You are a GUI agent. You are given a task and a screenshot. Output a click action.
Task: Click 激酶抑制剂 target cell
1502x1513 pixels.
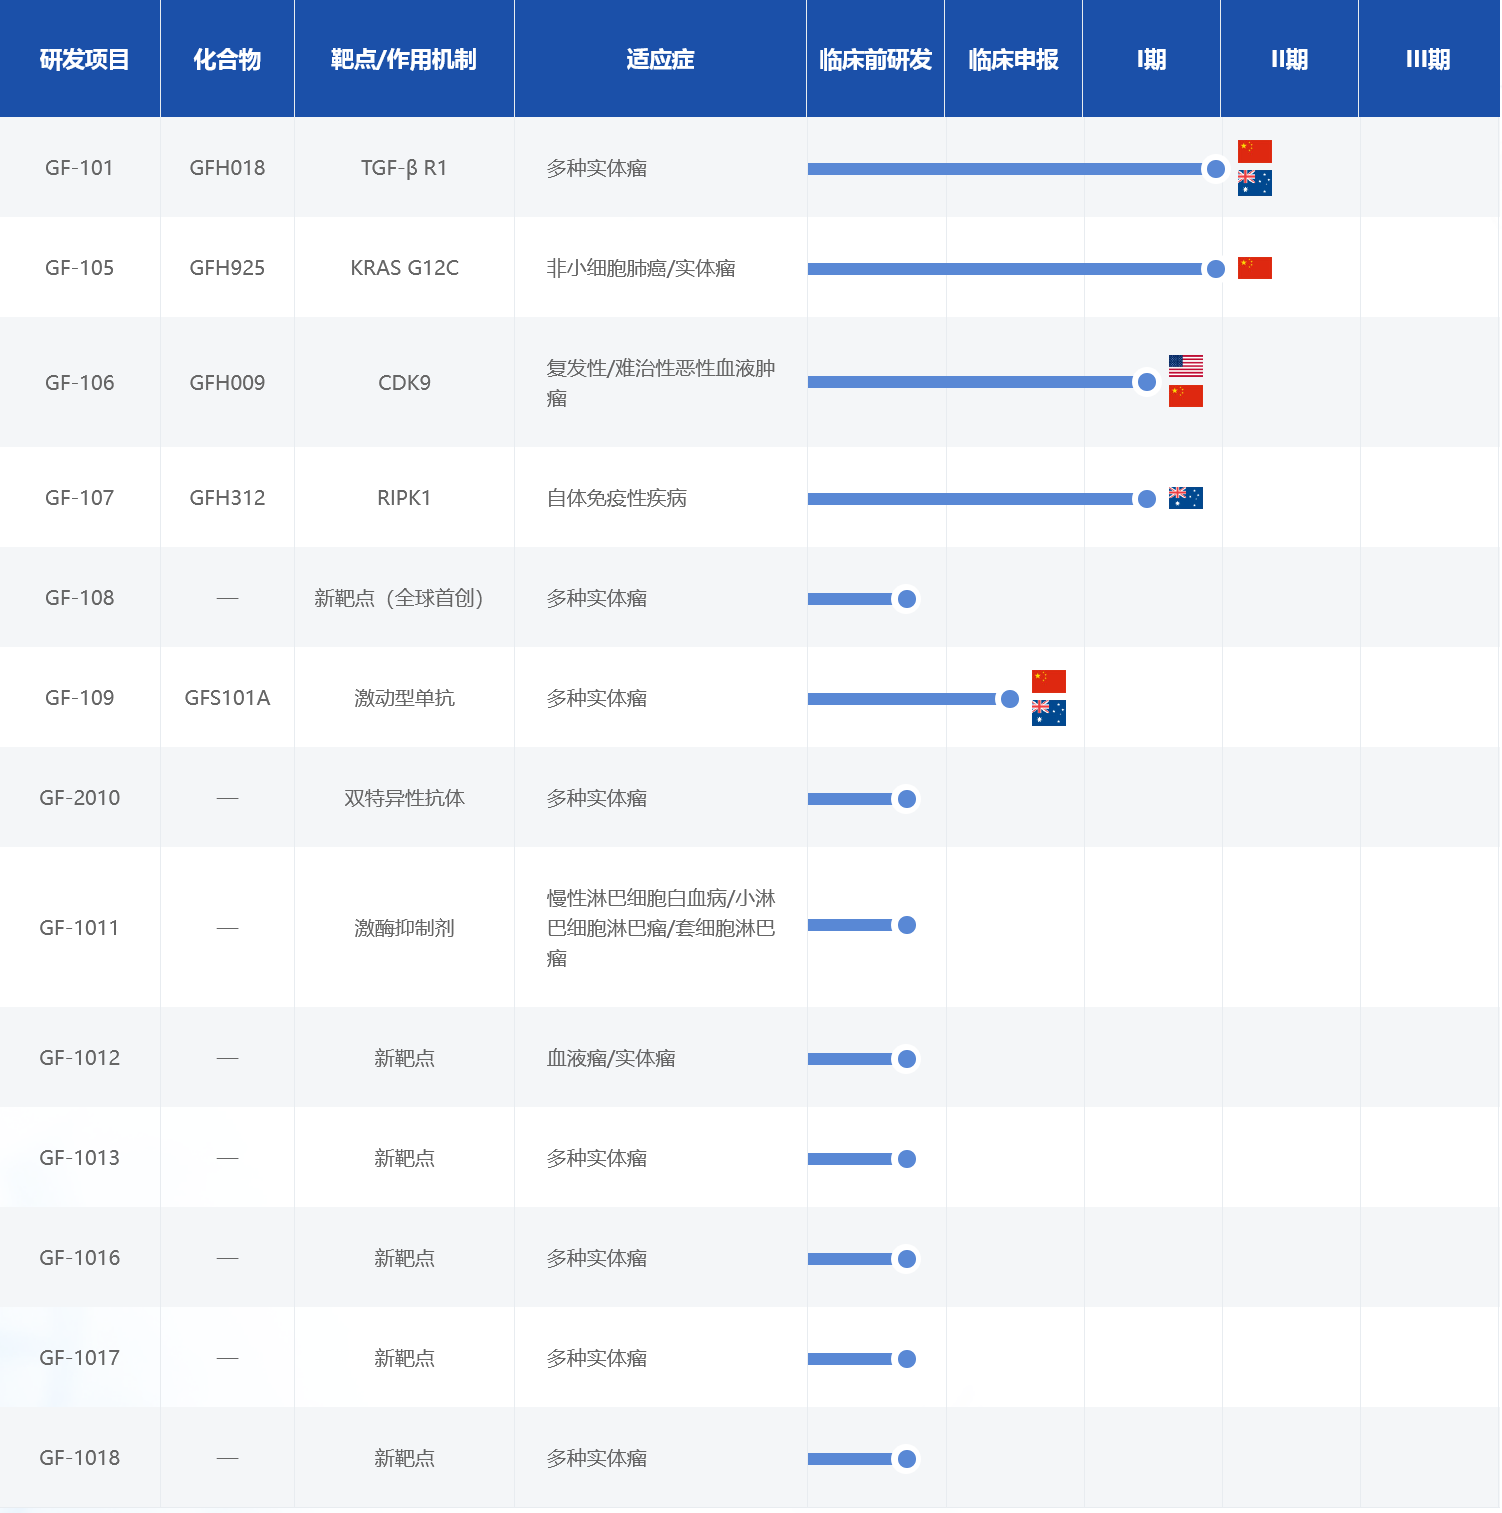(x=404, y=928)
